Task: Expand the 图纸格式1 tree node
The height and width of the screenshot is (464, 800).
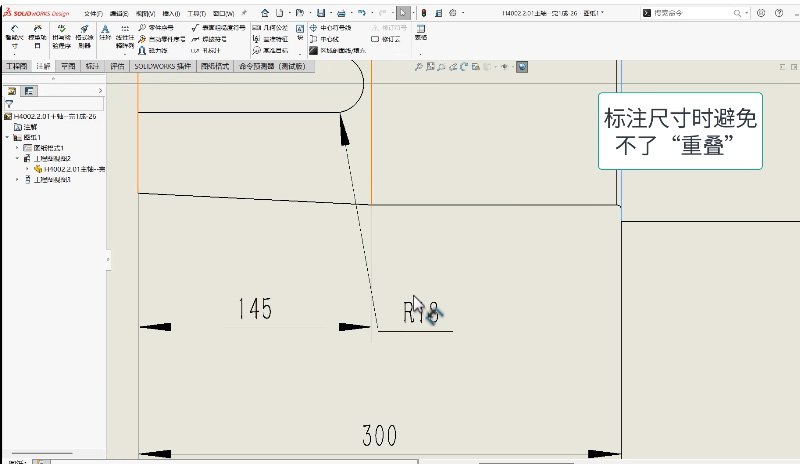Action: (17, 148)
